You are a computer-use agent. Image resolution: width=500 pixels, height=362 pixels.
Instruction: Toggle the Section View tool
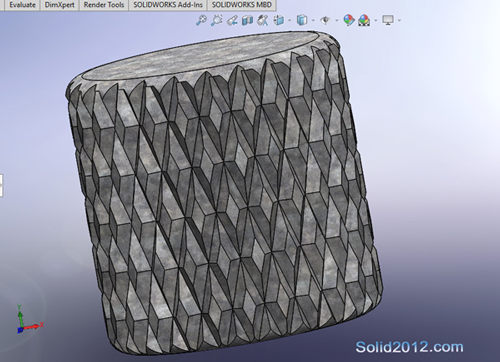(x=247, y=20)
